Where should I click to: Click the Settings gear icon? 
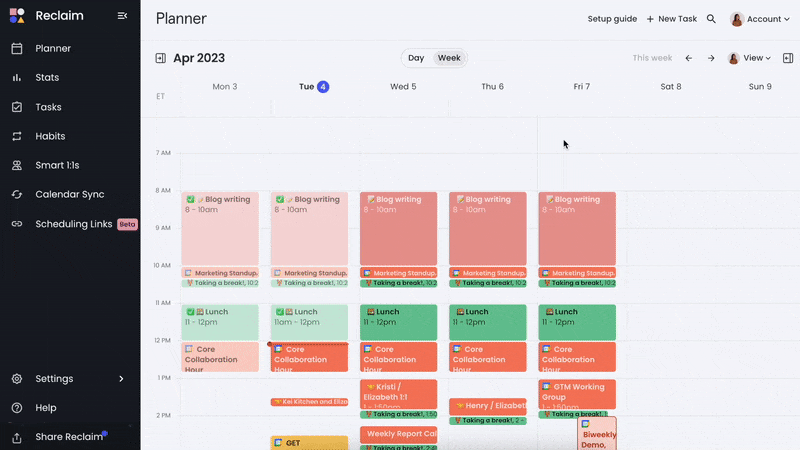pyautogui.click(x=17, y=379)
